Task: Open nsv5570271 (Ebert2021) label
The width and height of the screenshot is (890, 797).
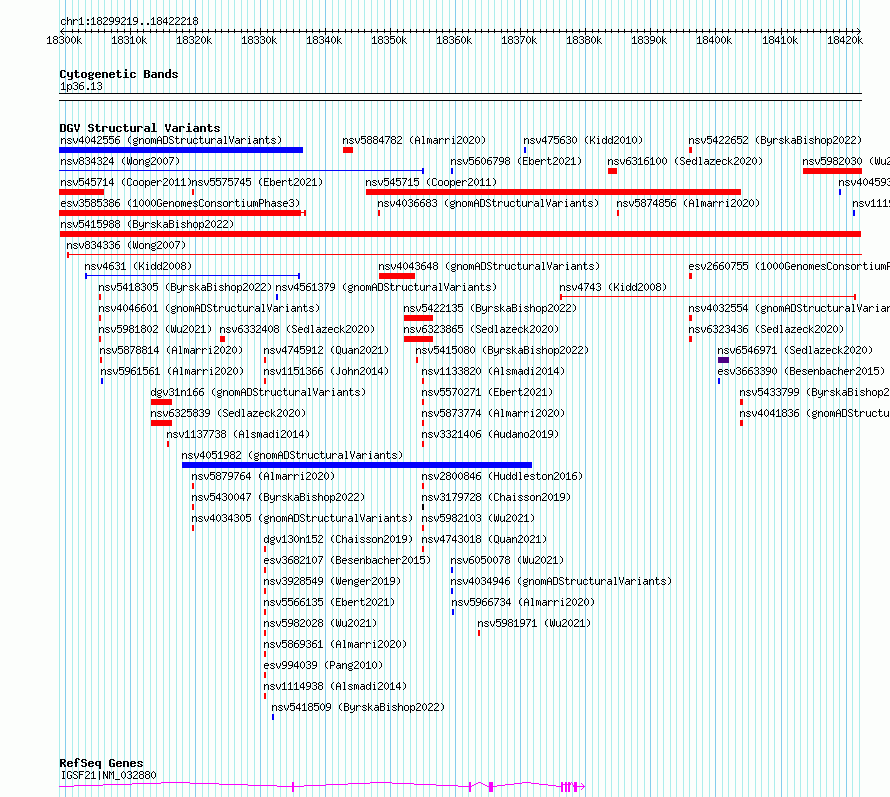Action: 487,392
